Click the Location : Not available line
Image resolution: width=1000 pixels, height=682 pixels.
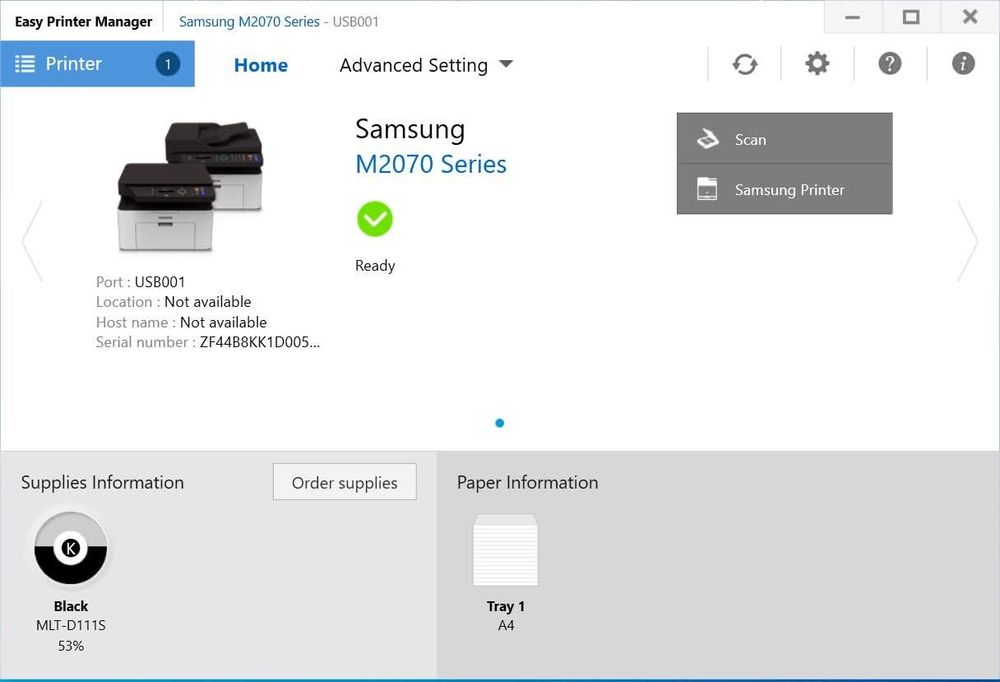[x=173, y=302]
